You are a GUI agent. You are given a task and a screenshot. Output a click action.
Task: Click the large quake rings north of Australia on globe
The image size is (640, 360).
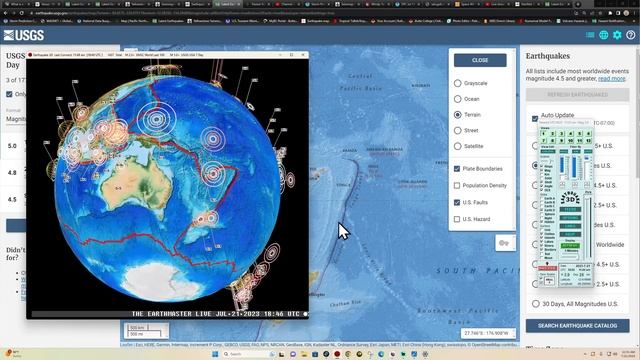click(x=156, y=119)
